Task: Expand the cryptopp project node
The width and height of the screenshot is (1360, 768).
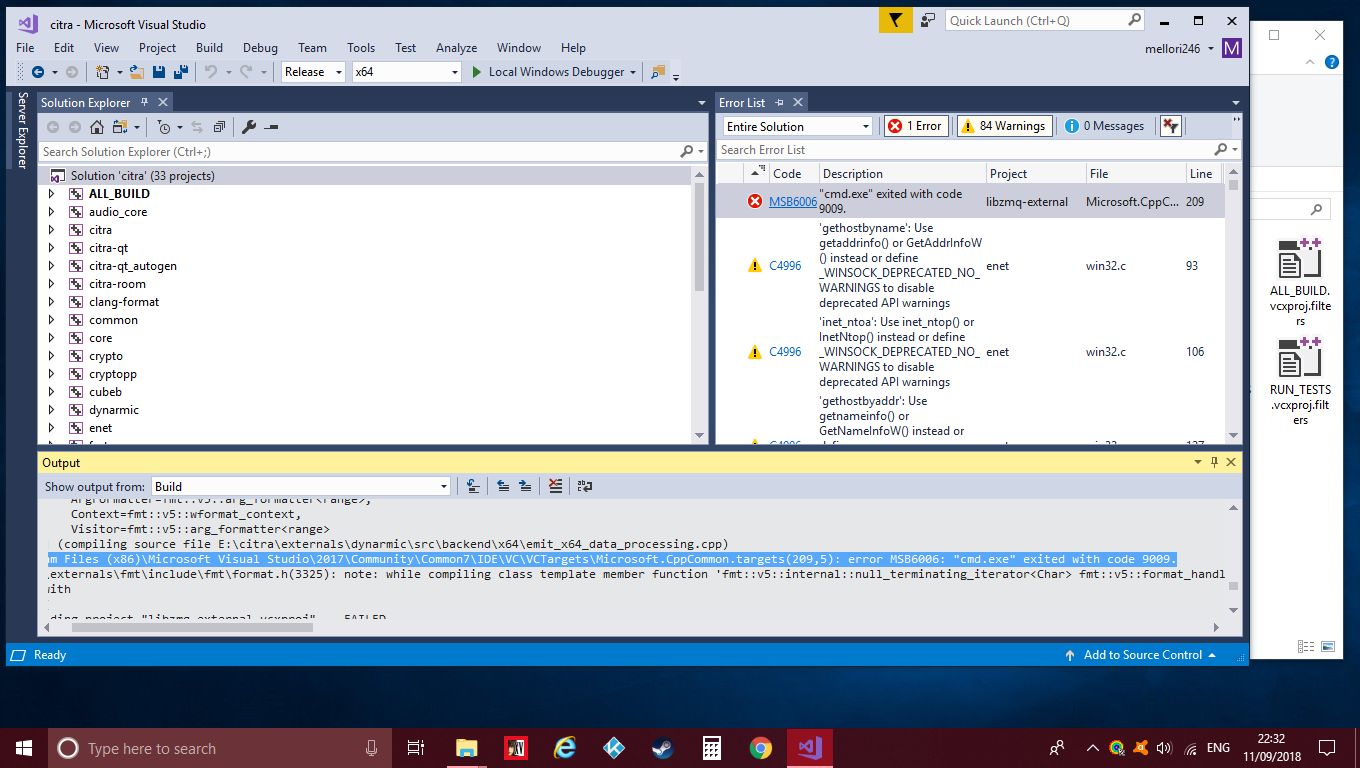Action: [52, 374]
